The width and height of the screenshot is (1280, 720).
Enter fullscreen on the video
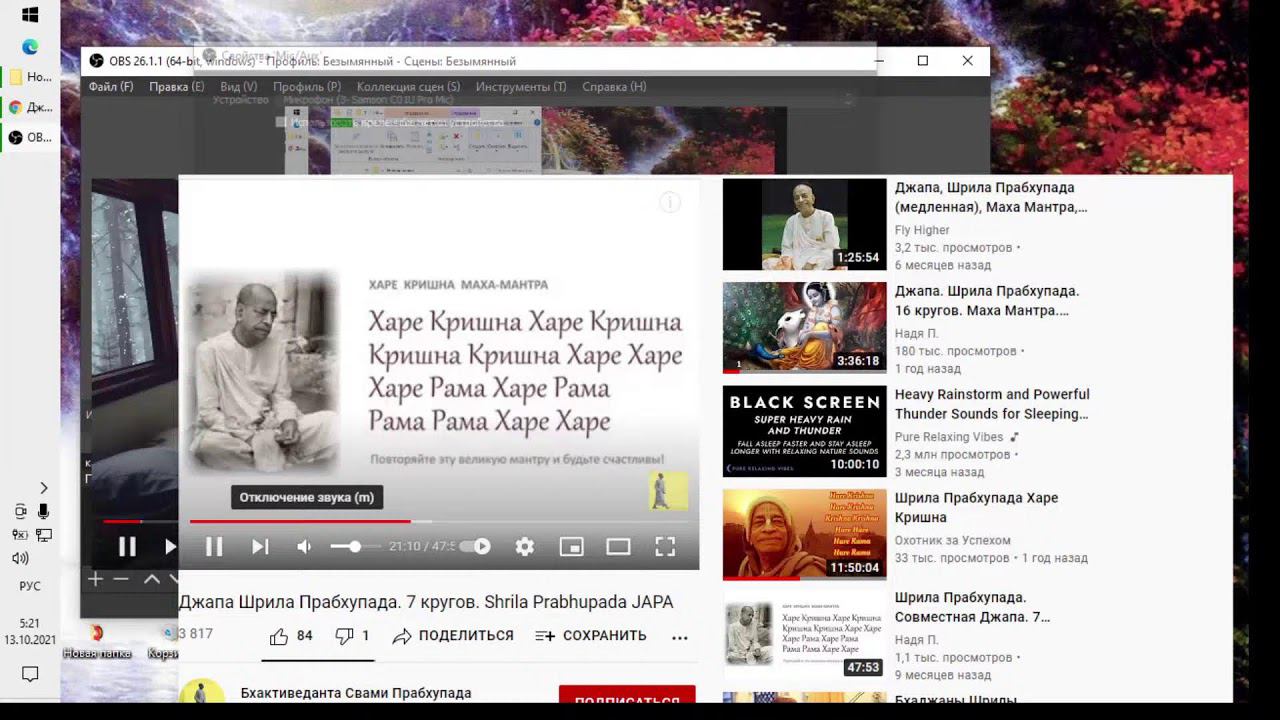[665, 546]
